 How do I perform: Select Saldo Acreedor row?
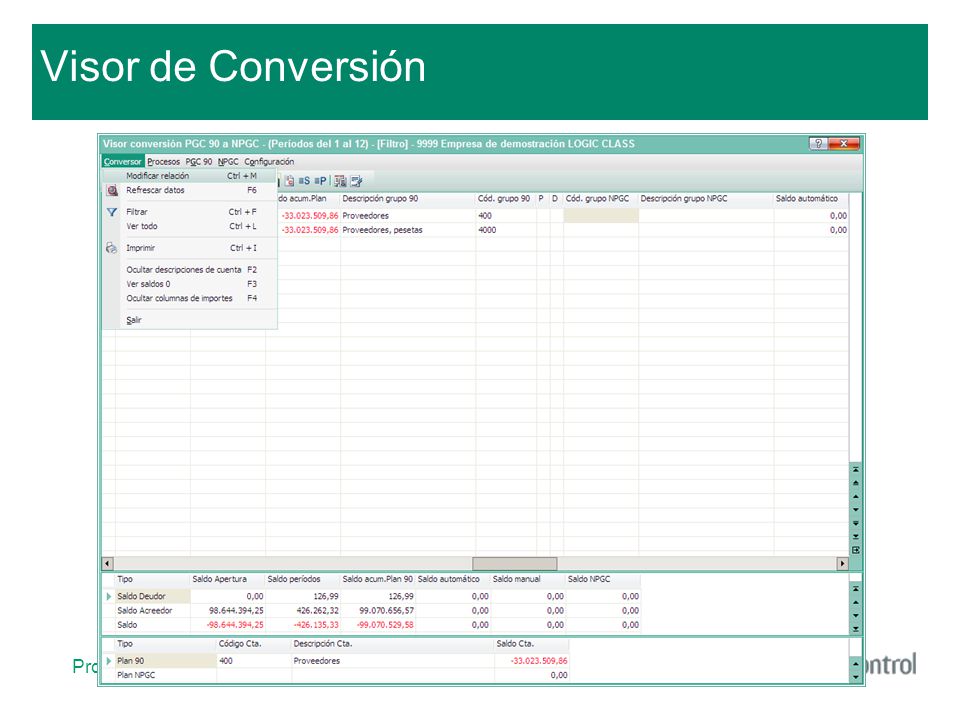(x=371, y=610)
